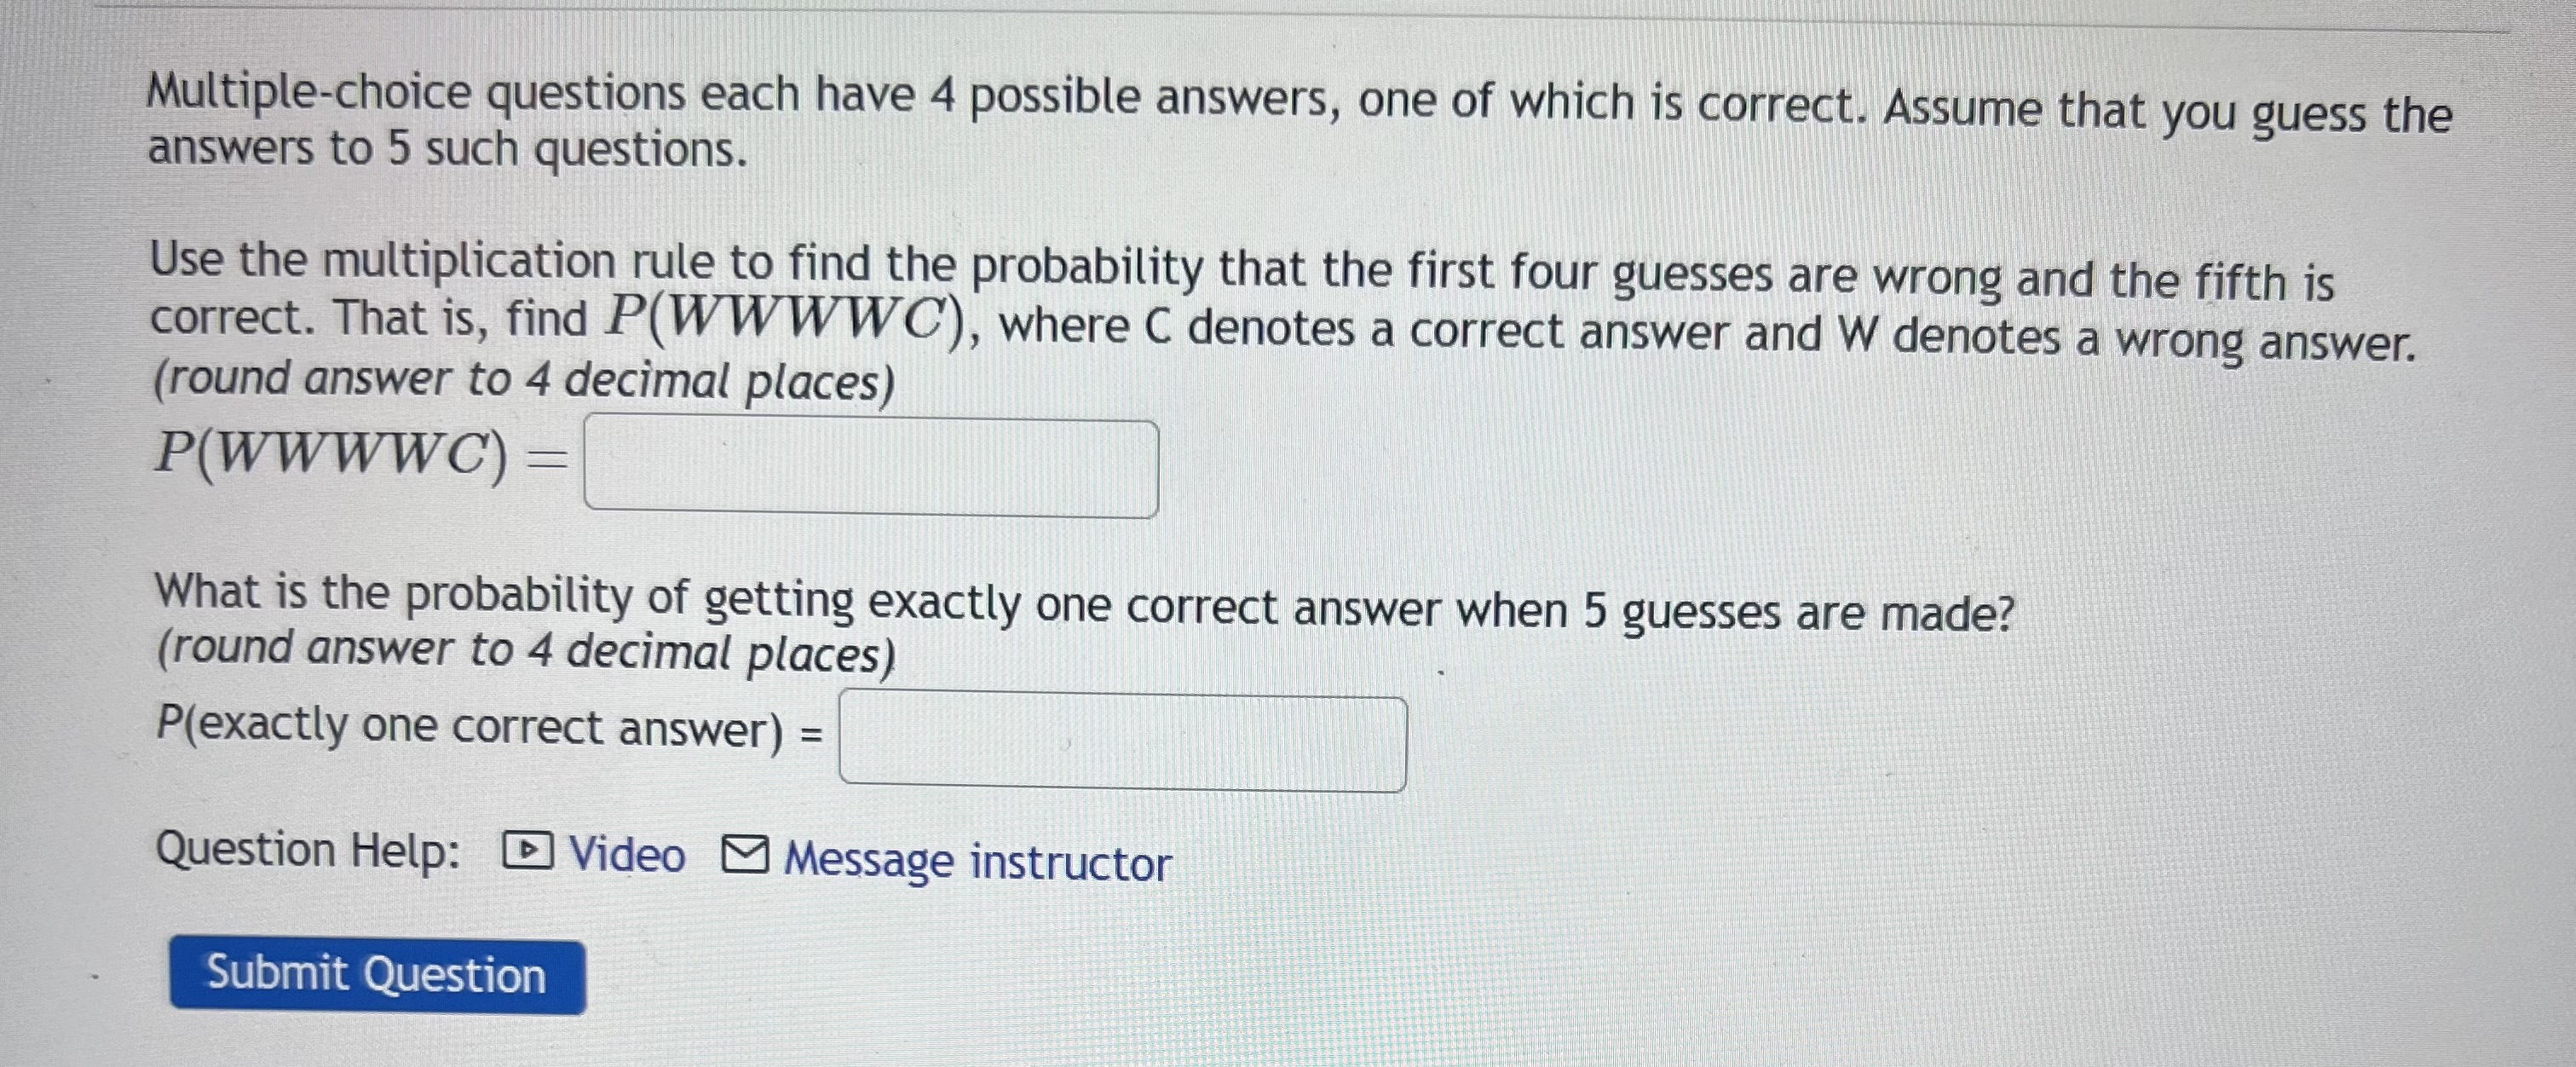Click the play button in Question Help row
This screenshot has height=1067, width=2576.
(530, 852)
